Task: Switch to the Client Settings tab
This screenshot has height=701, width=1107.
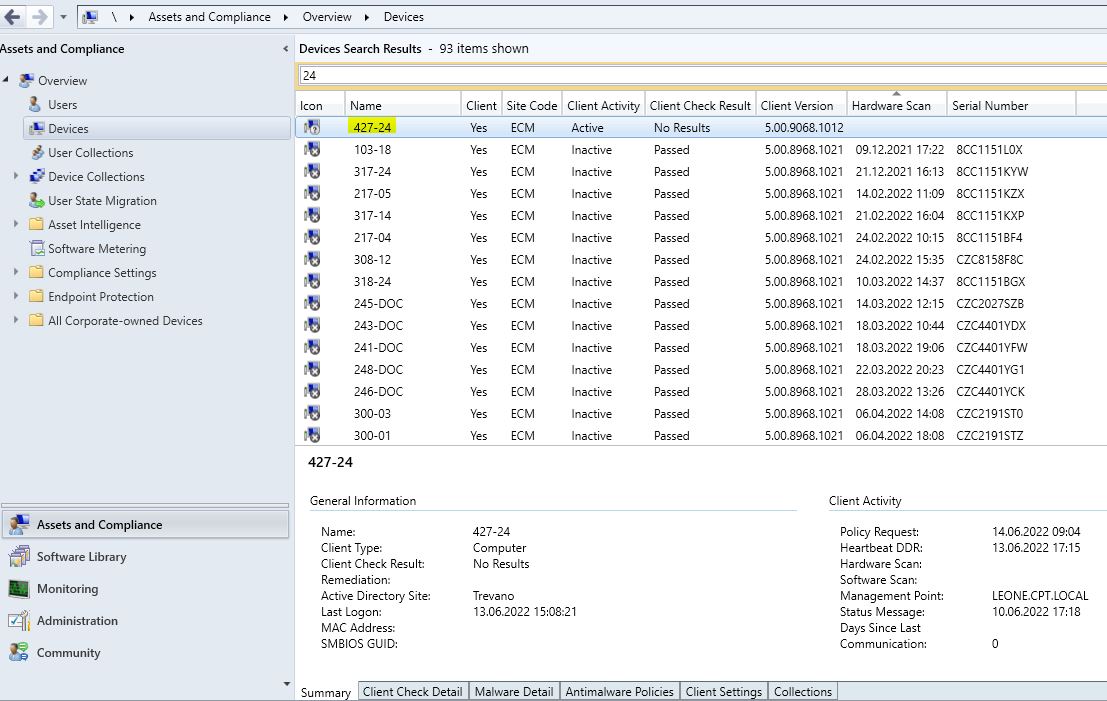Action: point(724,692)
